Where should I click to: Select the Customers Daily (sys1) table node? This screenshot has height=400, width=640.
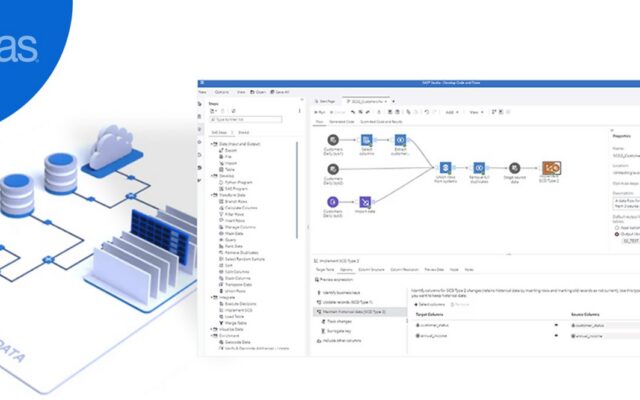(x=333, y=140)
